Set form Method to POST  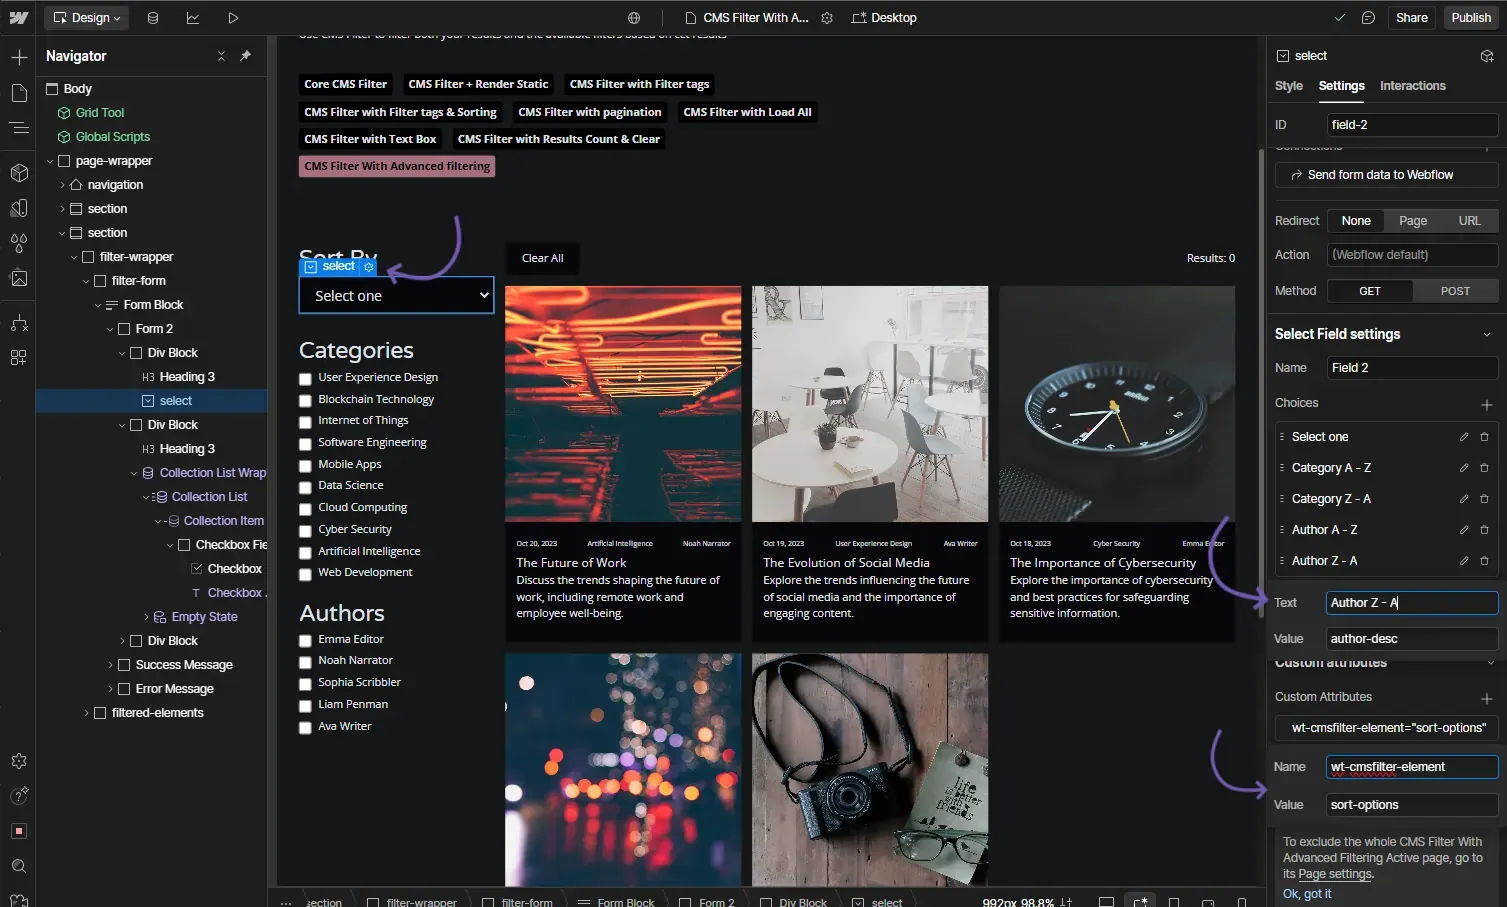pos(1455,291)
